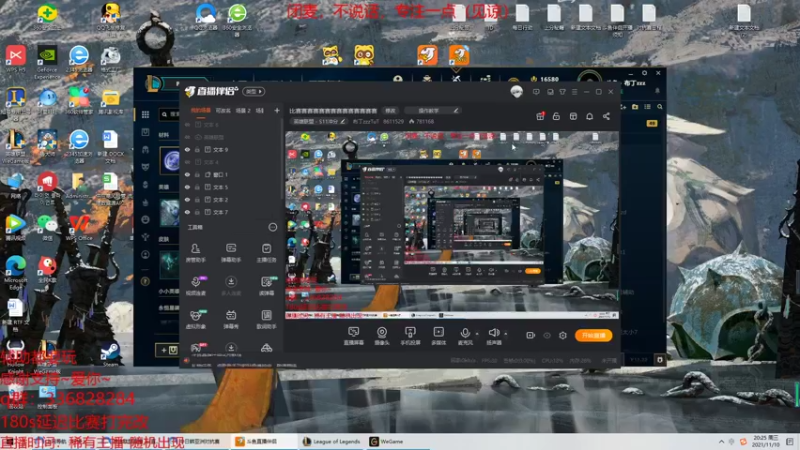
Task: Expand the speaker dropdown arrow
Action: (505, 334)
